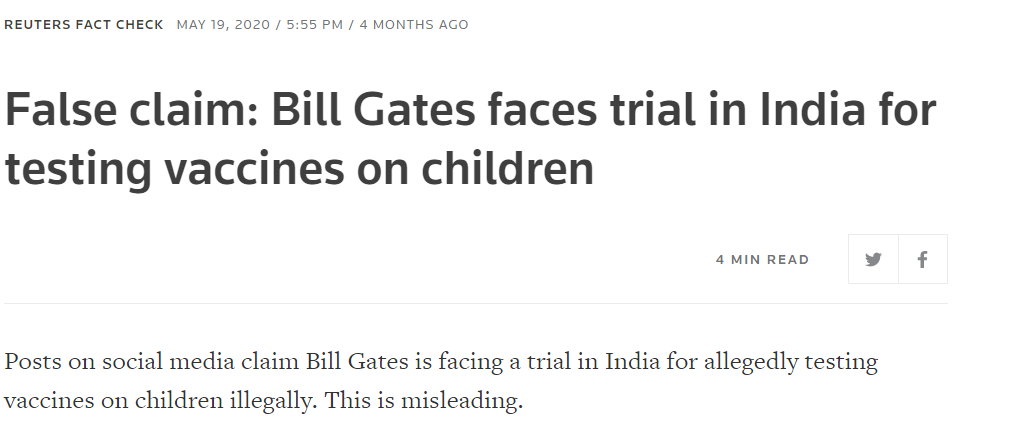Click the horizontal divider under share buttons

(476, 303)
